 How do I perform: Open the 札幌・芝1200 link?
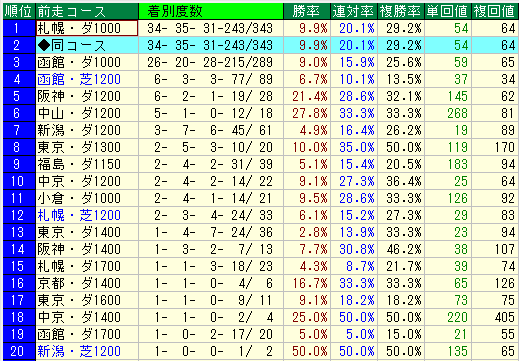tap(79, 215)
